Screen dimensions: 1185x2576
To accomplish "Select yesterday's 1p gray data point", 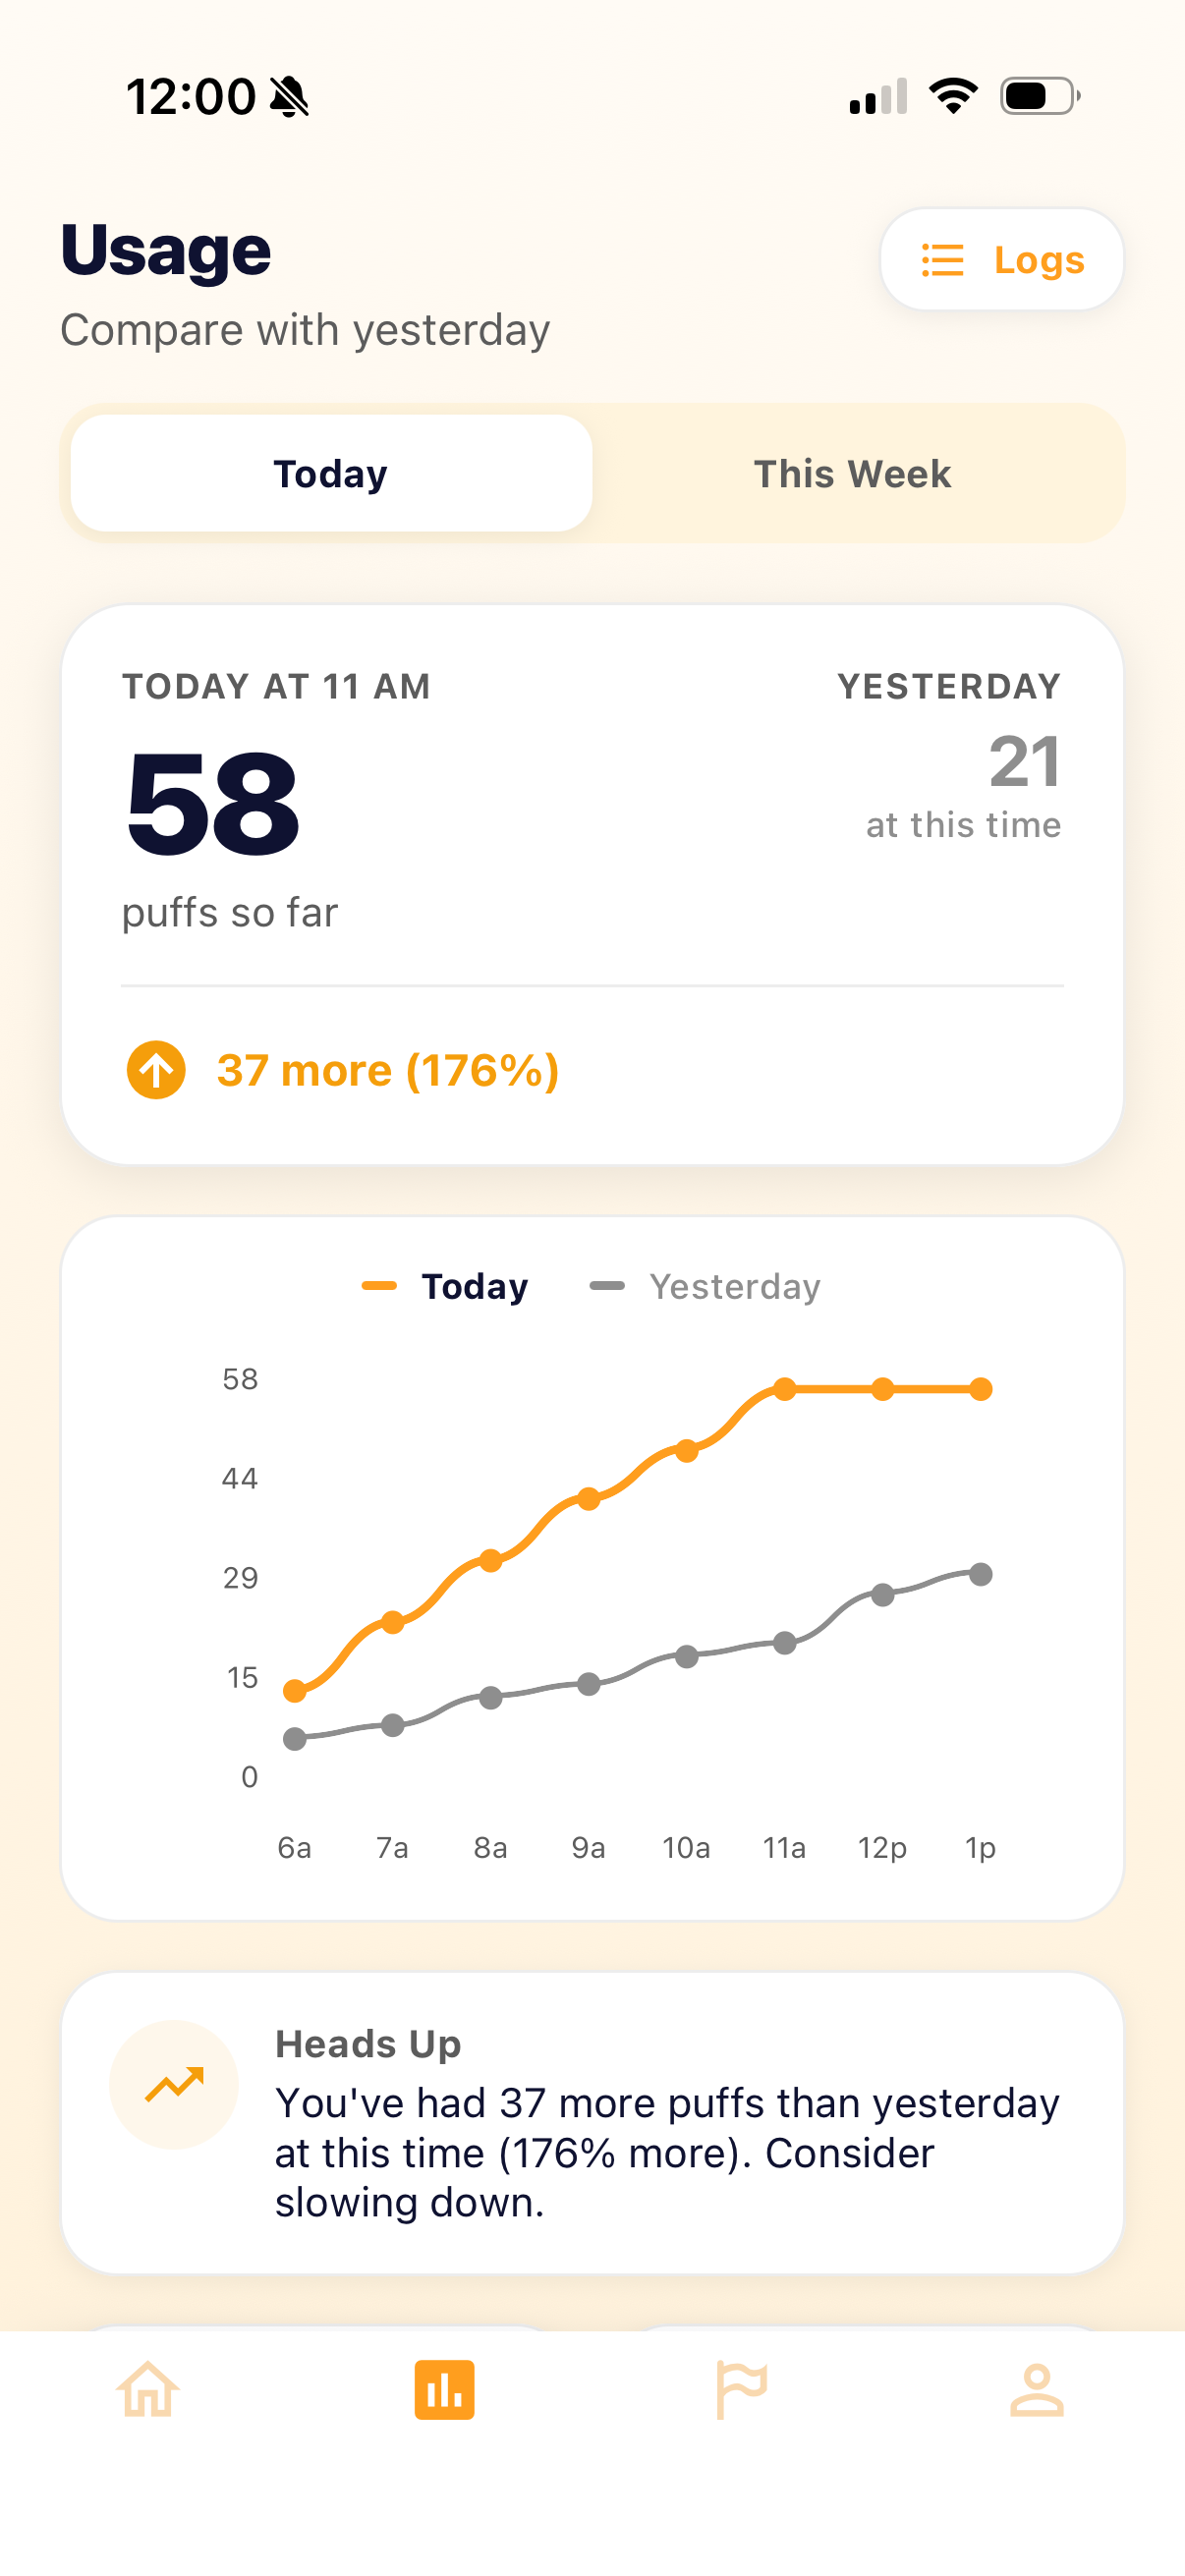I will 981,1574.
